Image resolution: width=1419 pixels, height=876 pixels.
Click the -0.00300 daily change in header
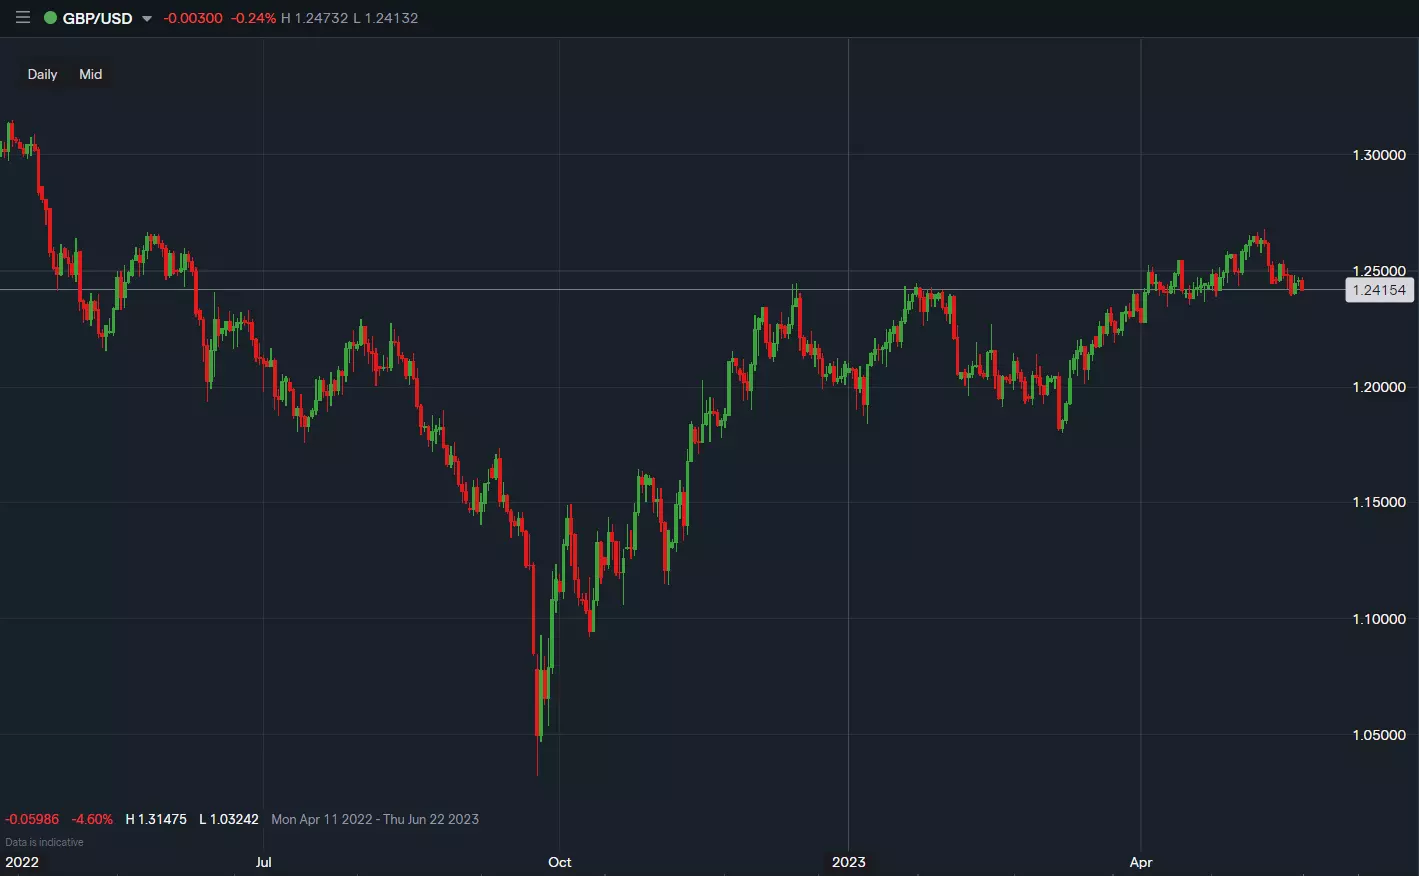193,18
